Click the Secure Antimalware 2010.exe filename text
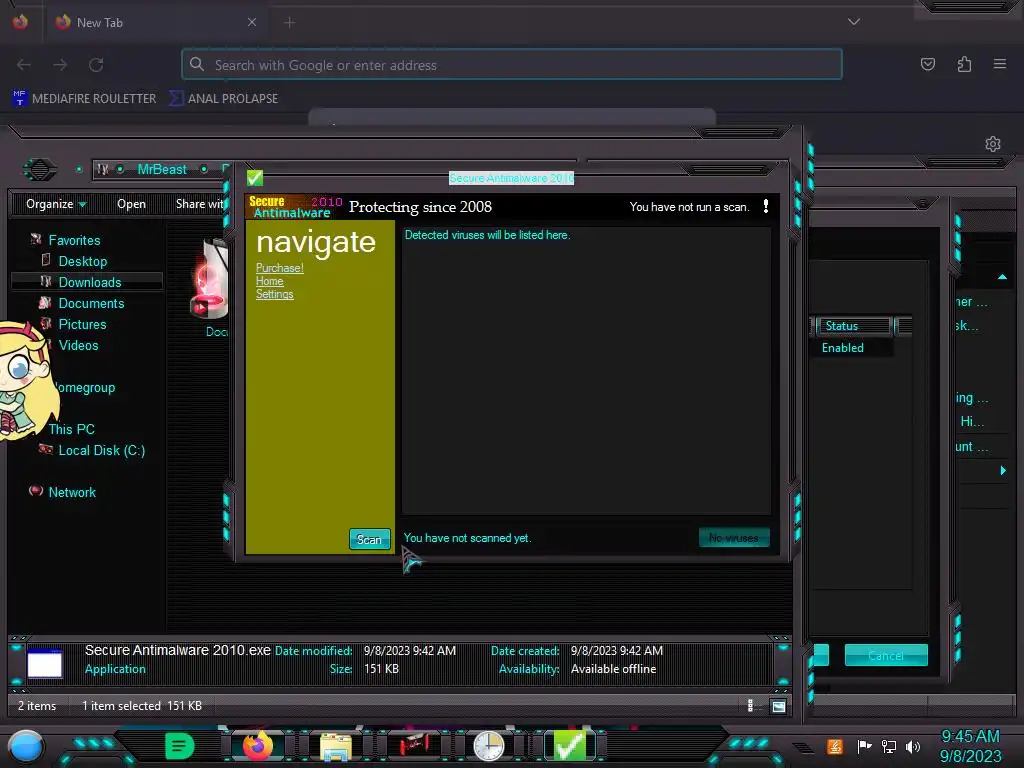This screenshot has width=1024, height=768. tap(178, 650)
